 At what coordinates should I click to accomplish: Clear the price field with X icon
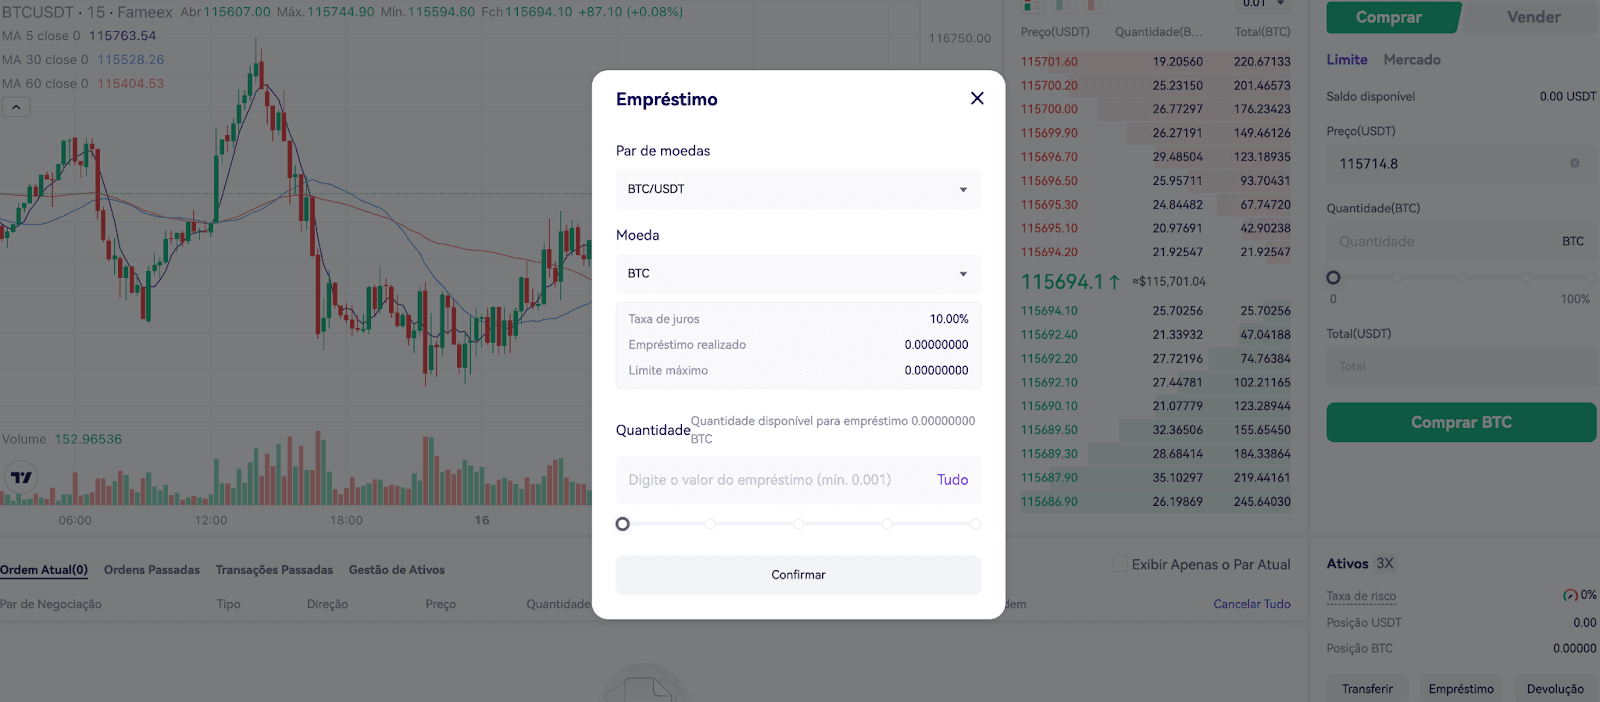[1574, 163]
